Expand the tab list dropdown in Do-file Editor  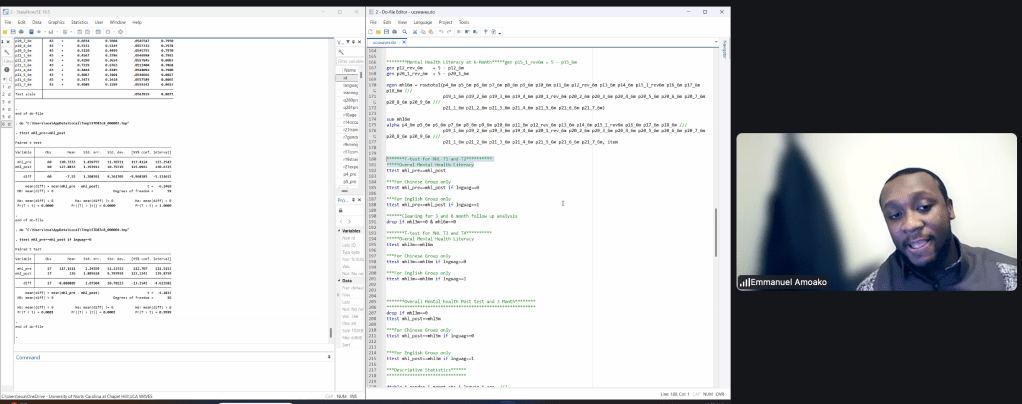click(716, 42)
